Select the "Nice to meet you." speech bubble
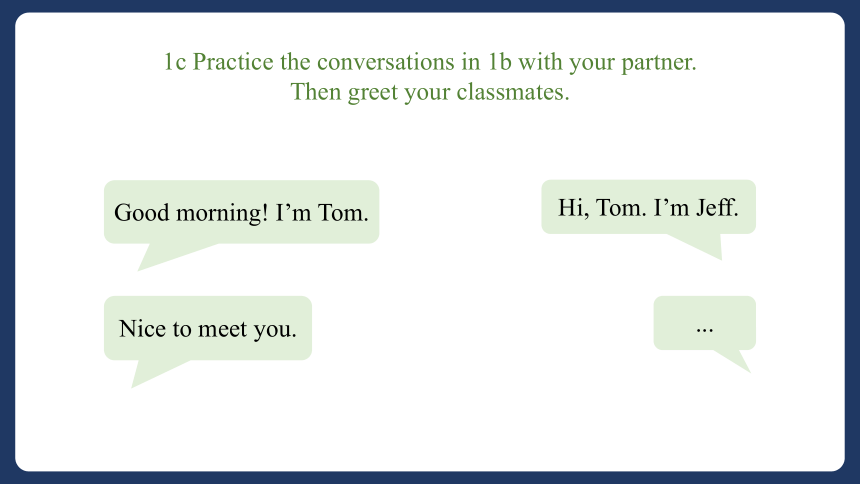 pyautogui.click(x=208, y=328)
